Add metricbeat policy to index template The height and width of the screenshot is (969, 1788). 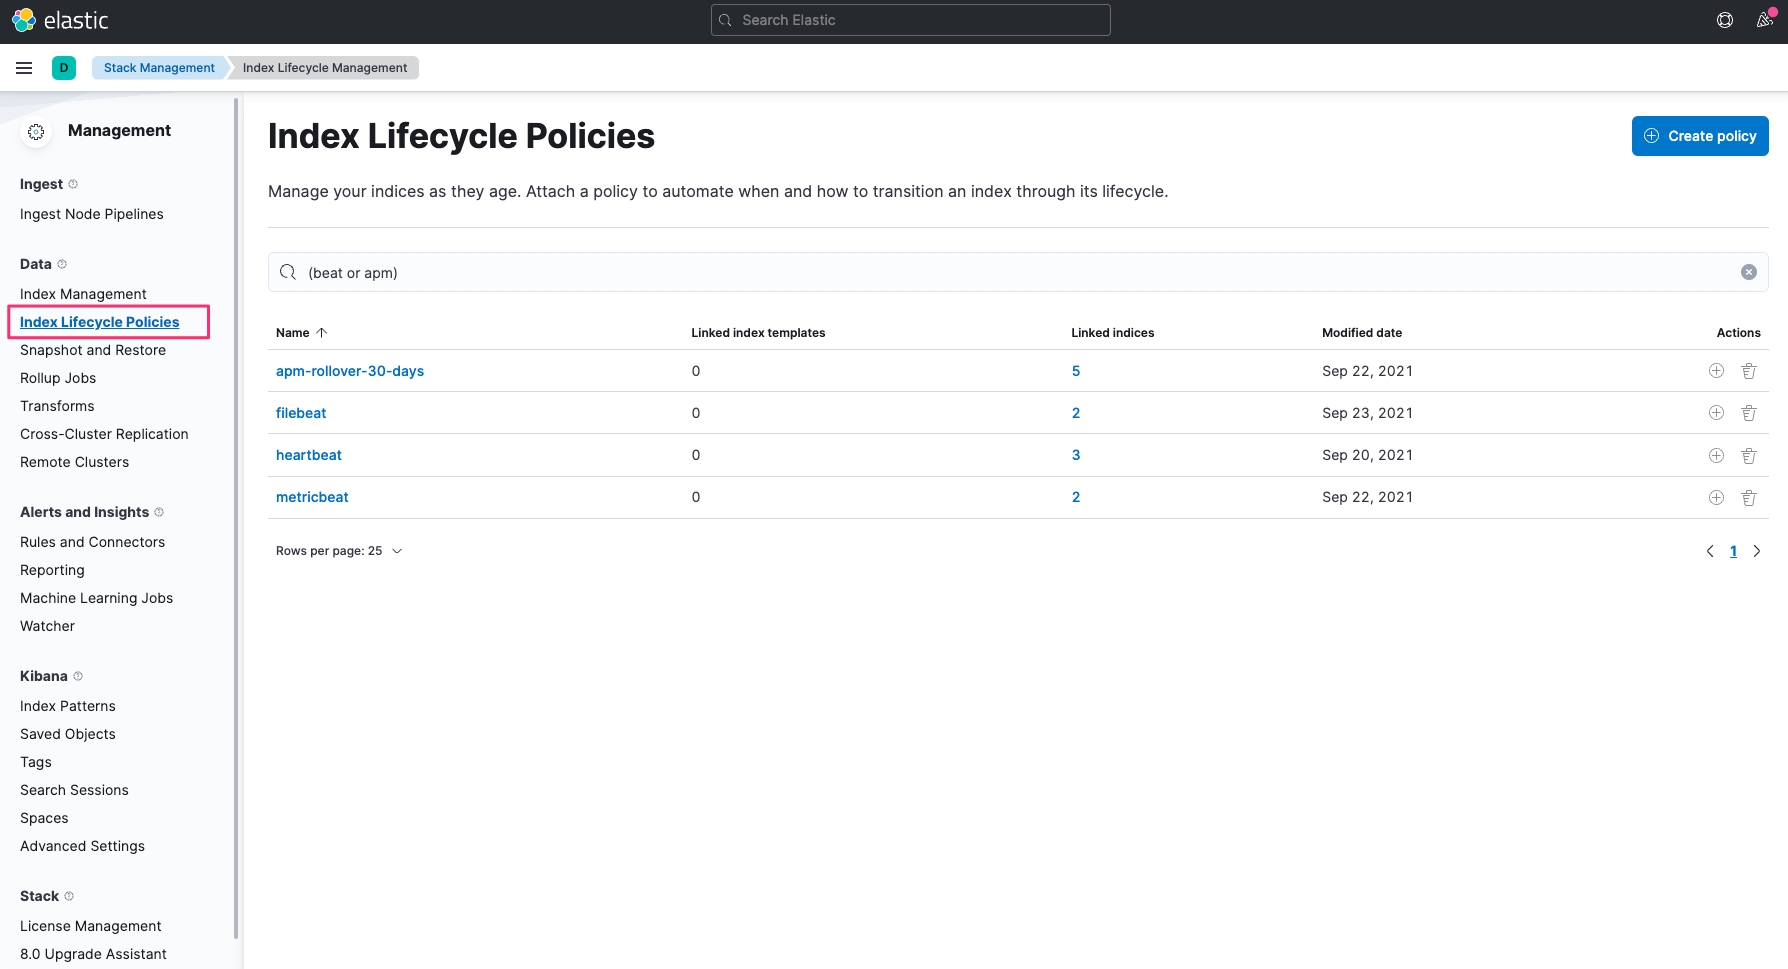(x=1716, y=497)
